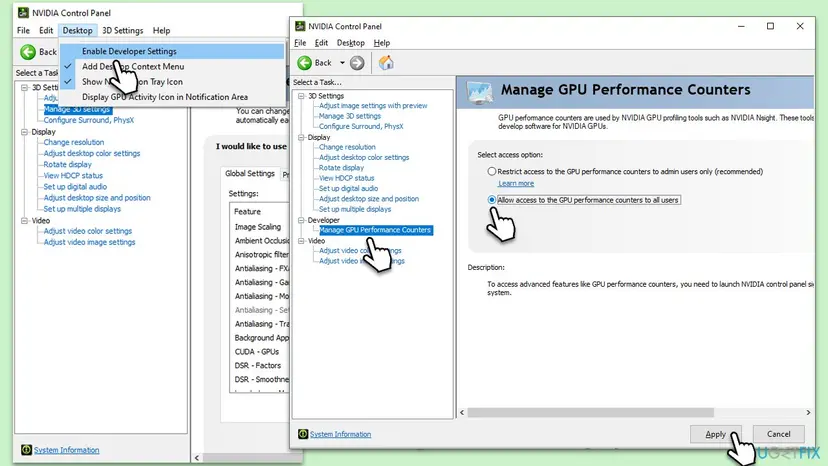Click NVIDIA logo icon in front window title bar

[300, 26]
